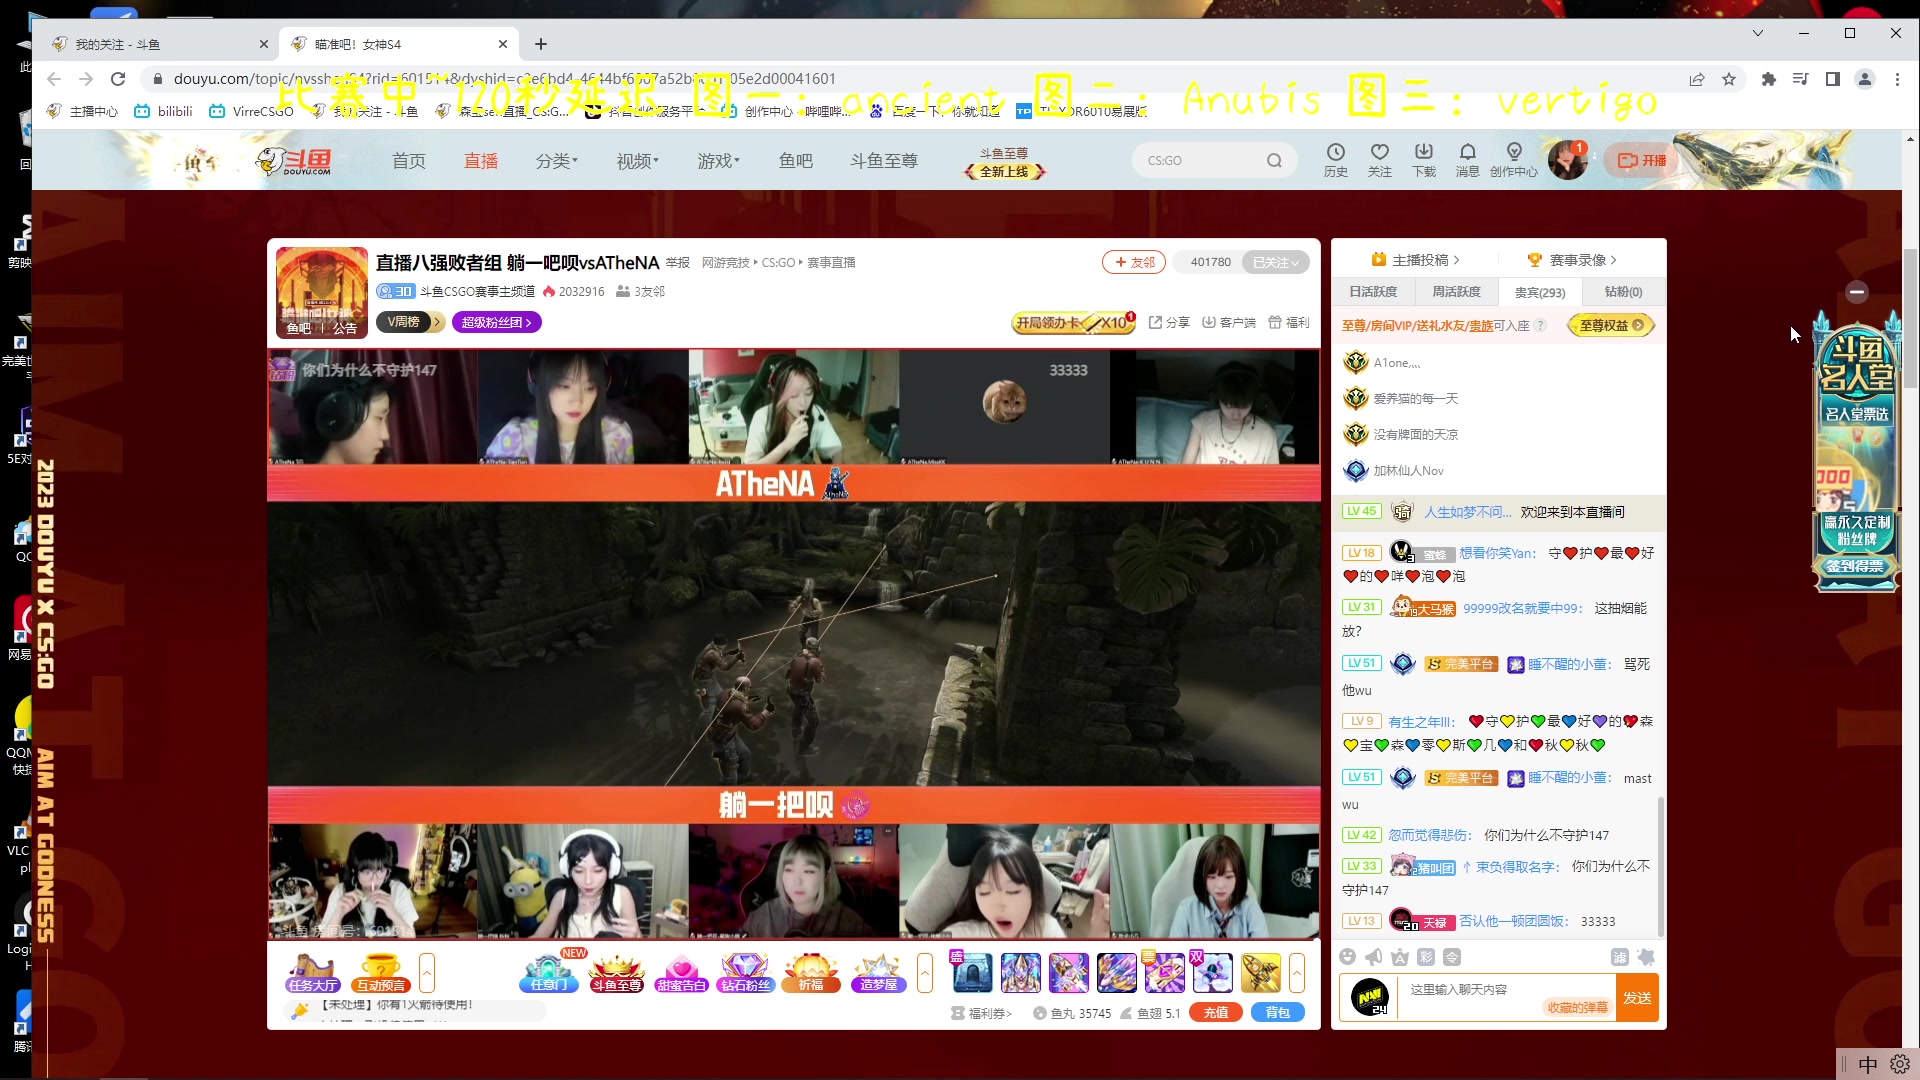Open 钻石粉丝 diamond fans icon

pos(746,972)
